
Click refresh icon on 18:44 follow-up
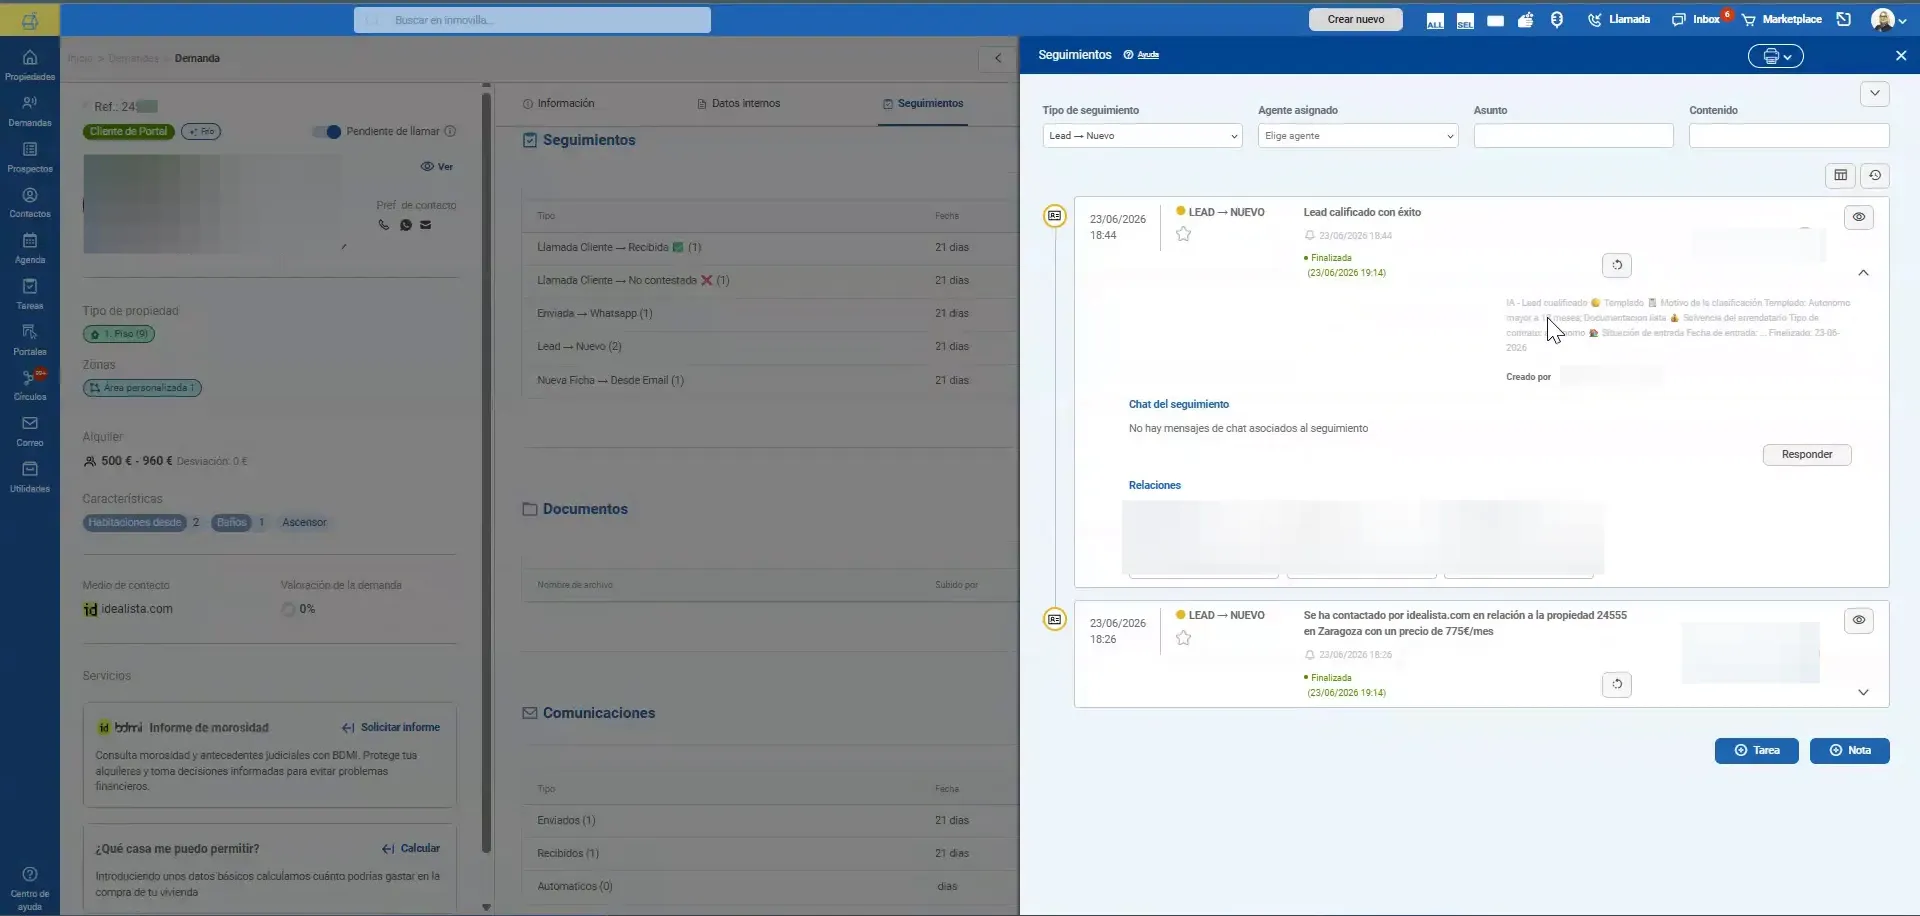click(x=1617, y=265)
